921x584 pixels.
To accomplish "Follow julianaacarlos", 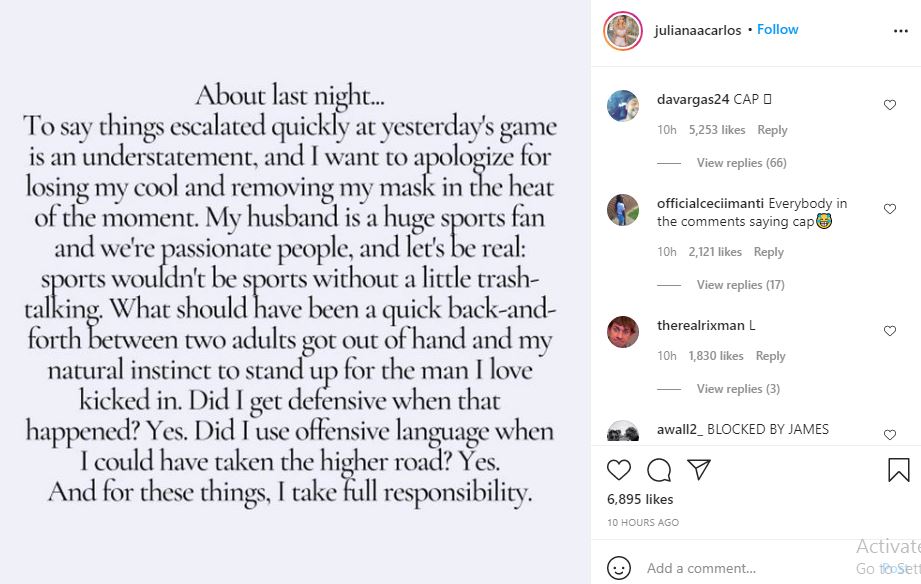I will coord(777,29).
